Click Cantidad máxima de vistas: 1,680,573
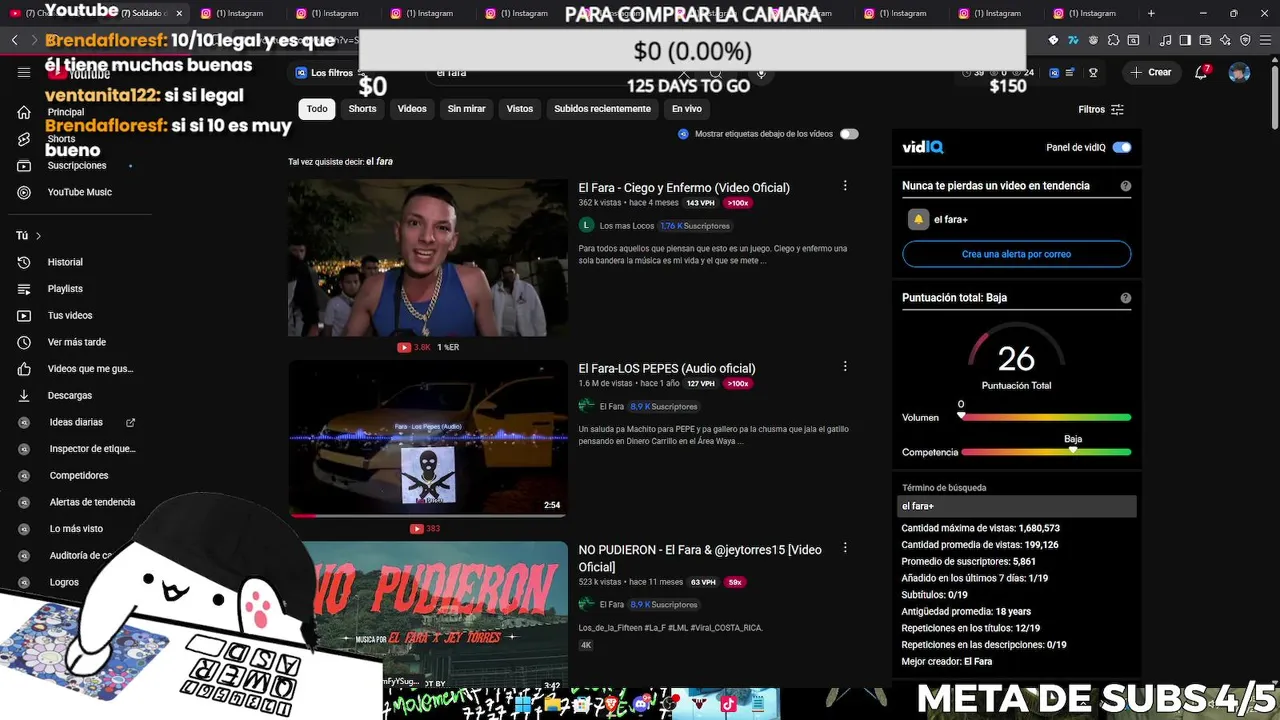1280x720 pixels. [980, 528]
